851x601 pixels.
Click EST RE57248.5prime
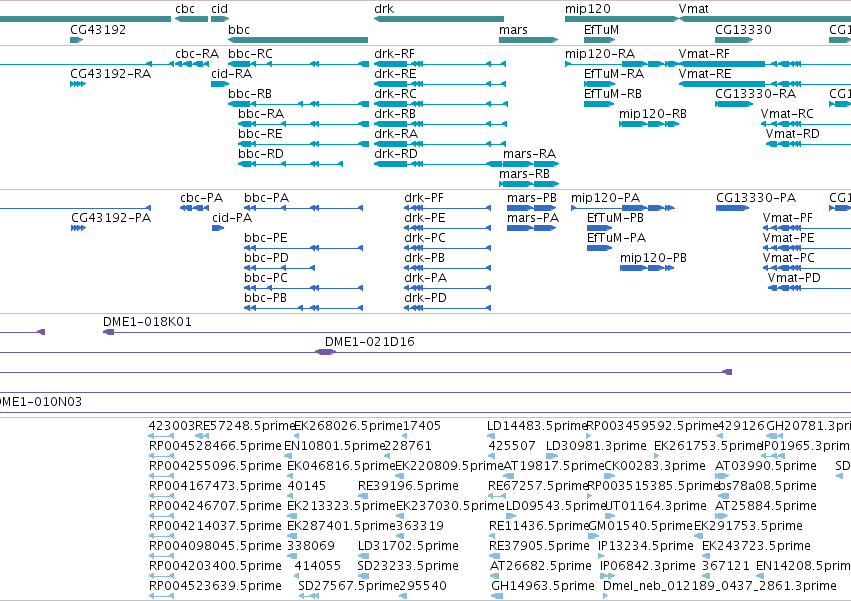[202, 436]
